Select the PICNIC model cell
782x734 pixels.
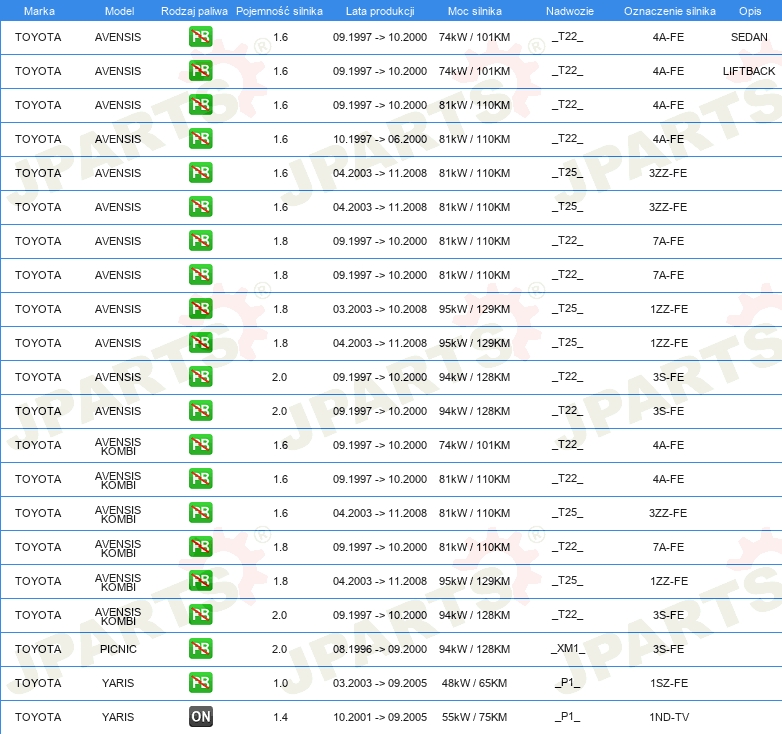point(118,649)
